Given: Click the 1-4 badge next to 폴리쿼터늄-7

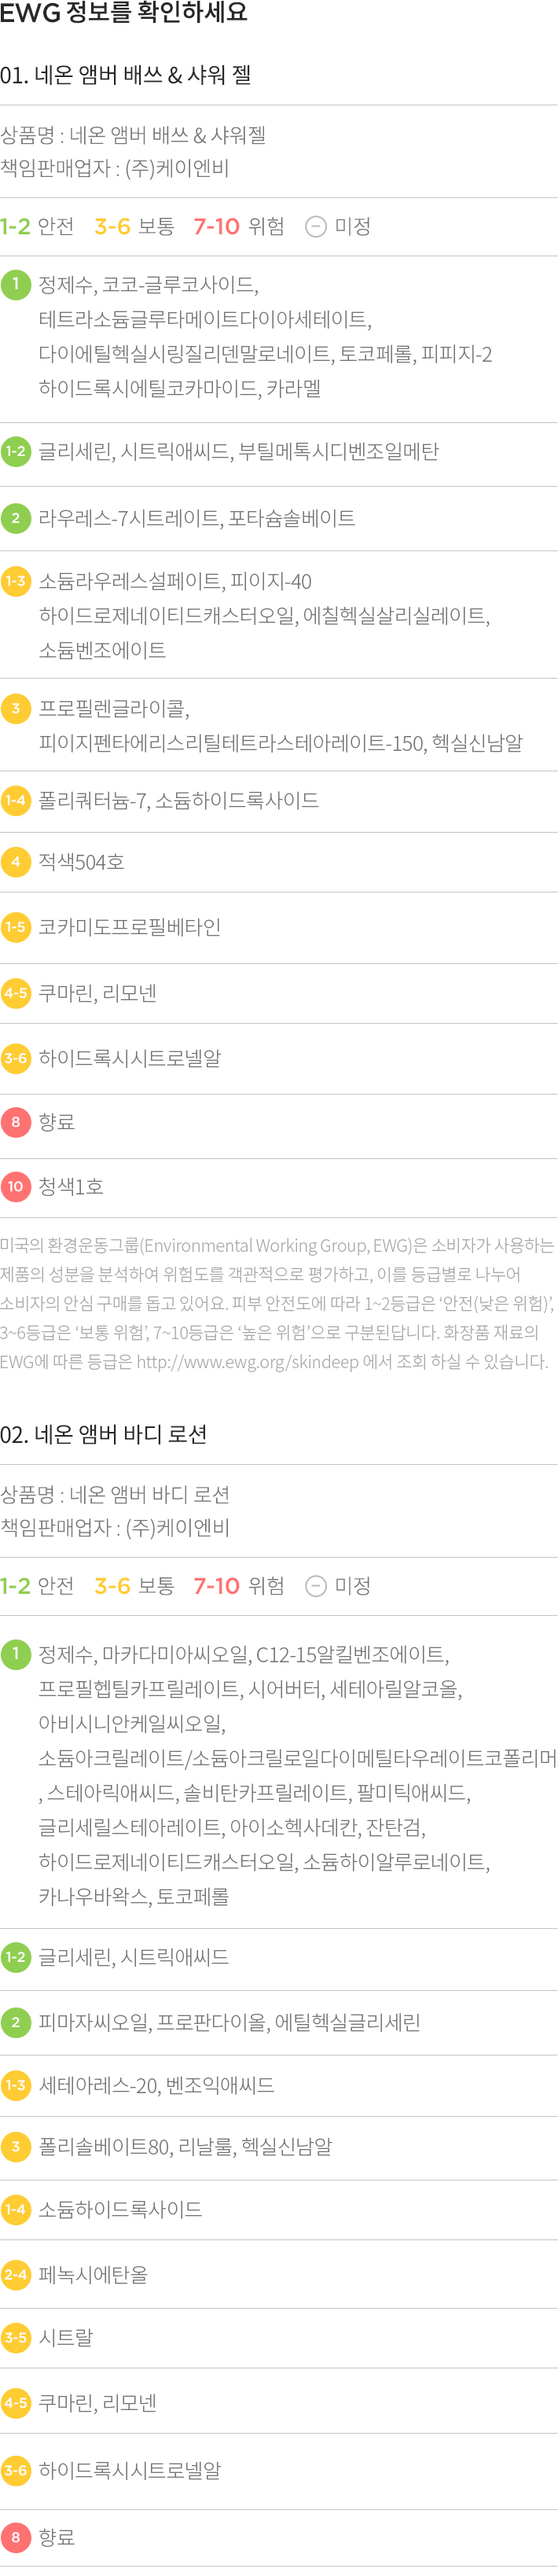Looking at the screenshot, I should pos(15,799).
